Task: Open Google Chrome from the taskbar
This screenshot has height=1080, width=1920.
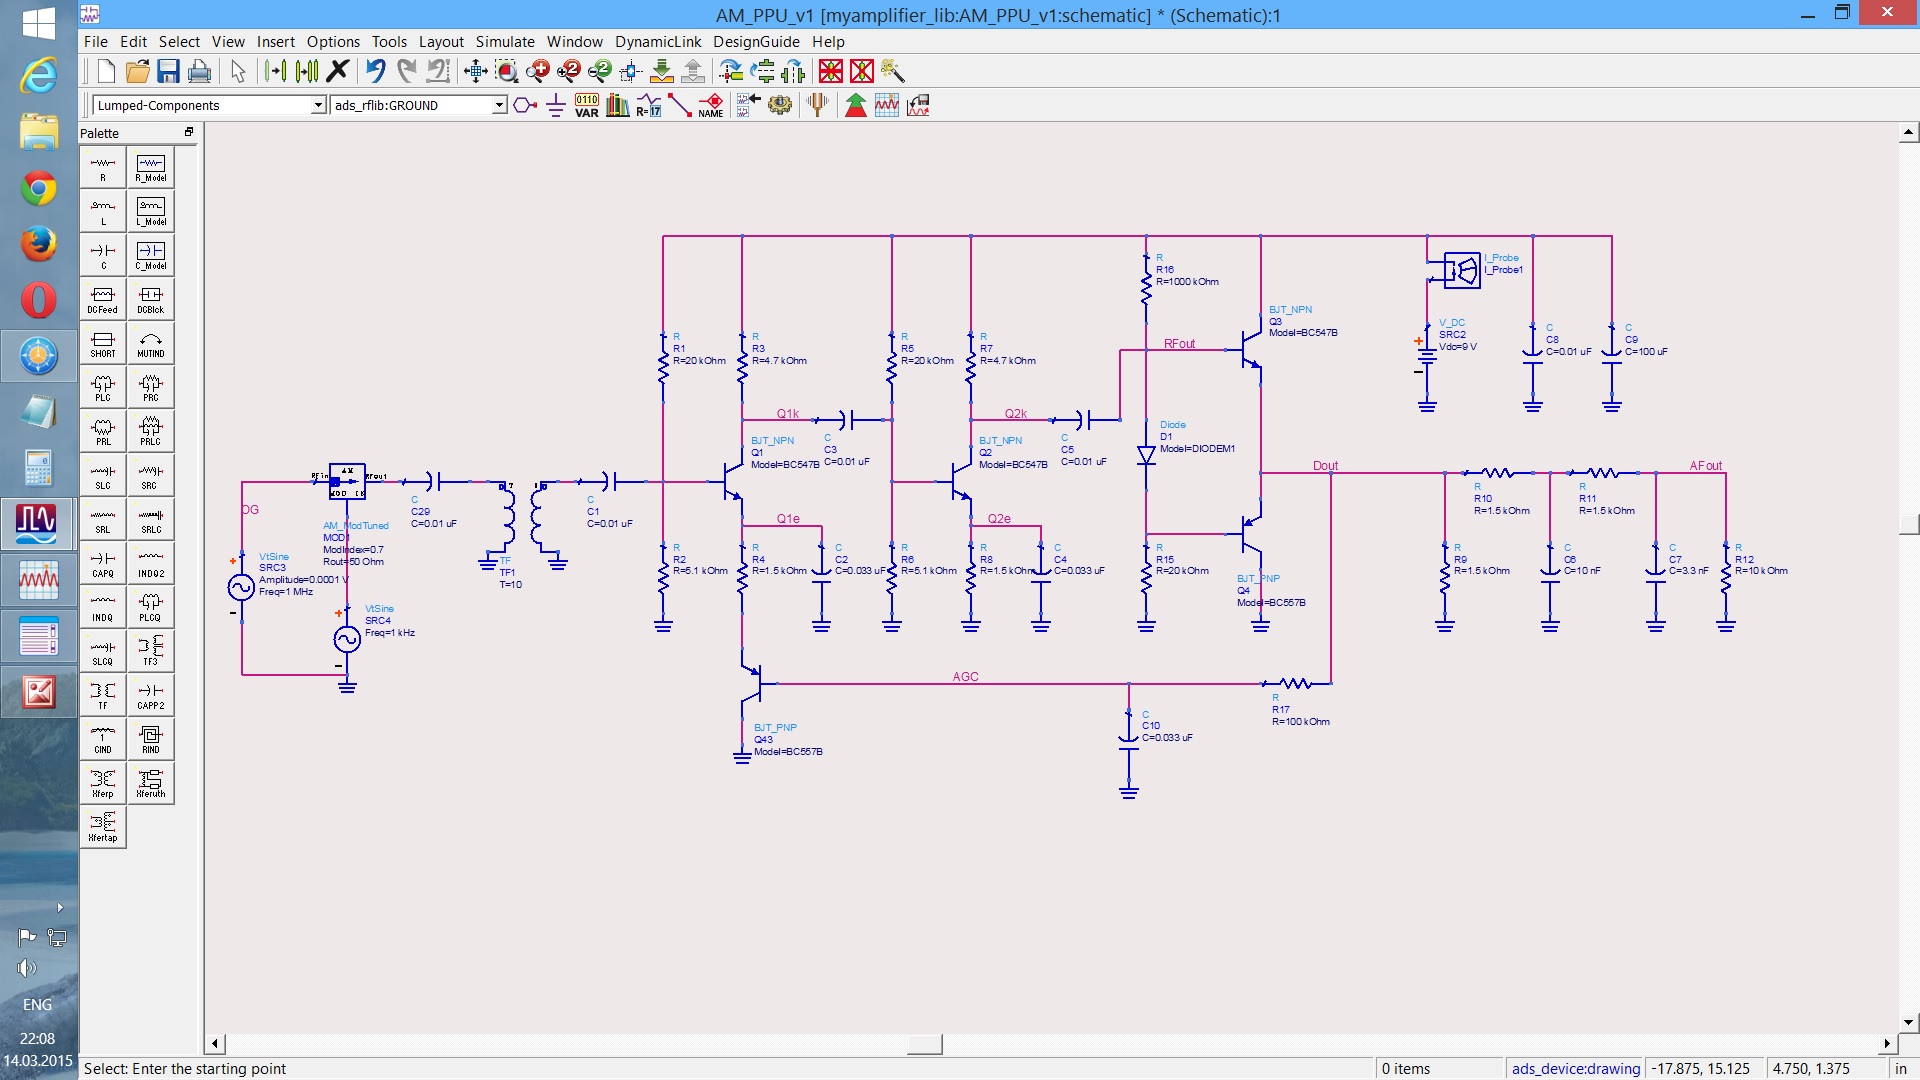Action: [x=38, y=188]
